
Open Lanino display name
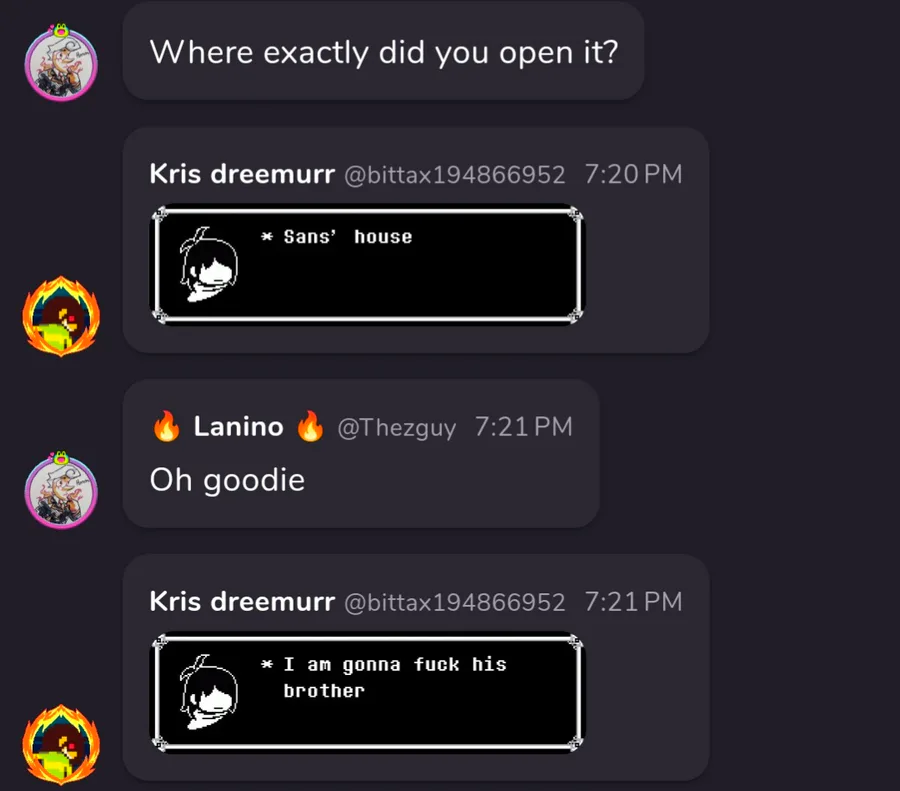pos(238,426)
